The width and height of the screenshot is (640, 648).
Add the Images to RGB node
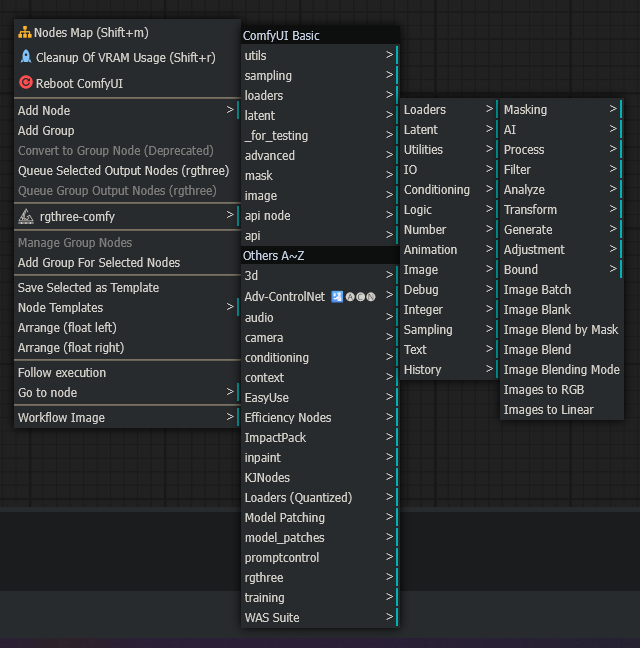(543, 389)
